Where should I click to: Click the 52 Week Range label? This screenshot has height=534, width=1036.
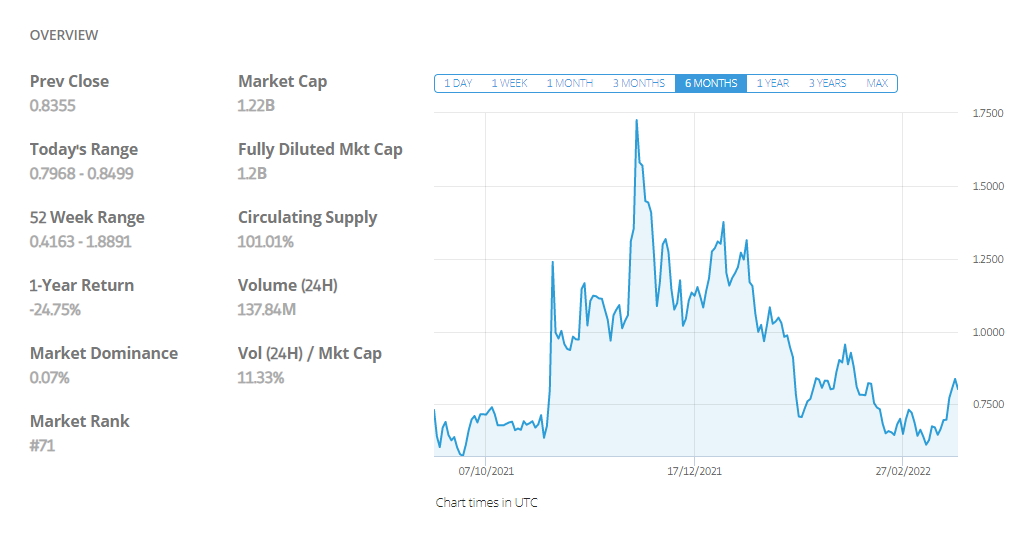[x=87, y=217]
